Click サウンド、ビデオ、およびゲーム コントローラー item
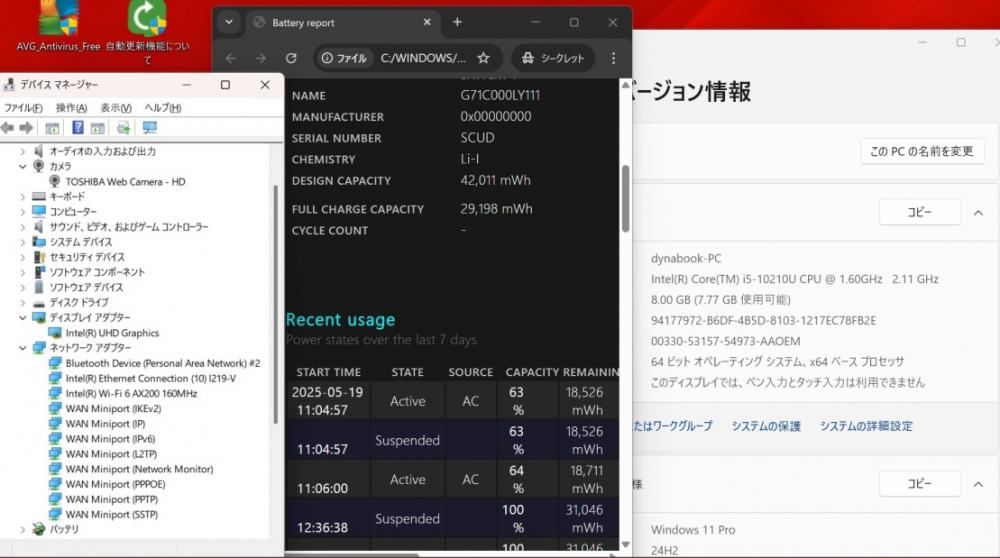The height and width of the screenshot is (558, 1000). [128, 227]
